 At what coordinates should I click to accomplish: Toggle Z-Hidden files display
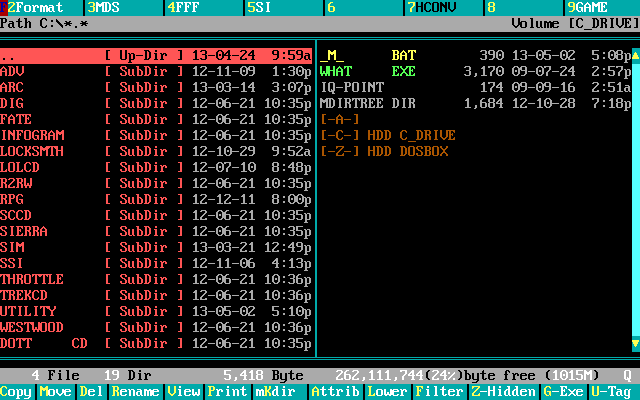pyautogui.click(x=503, y=392)
